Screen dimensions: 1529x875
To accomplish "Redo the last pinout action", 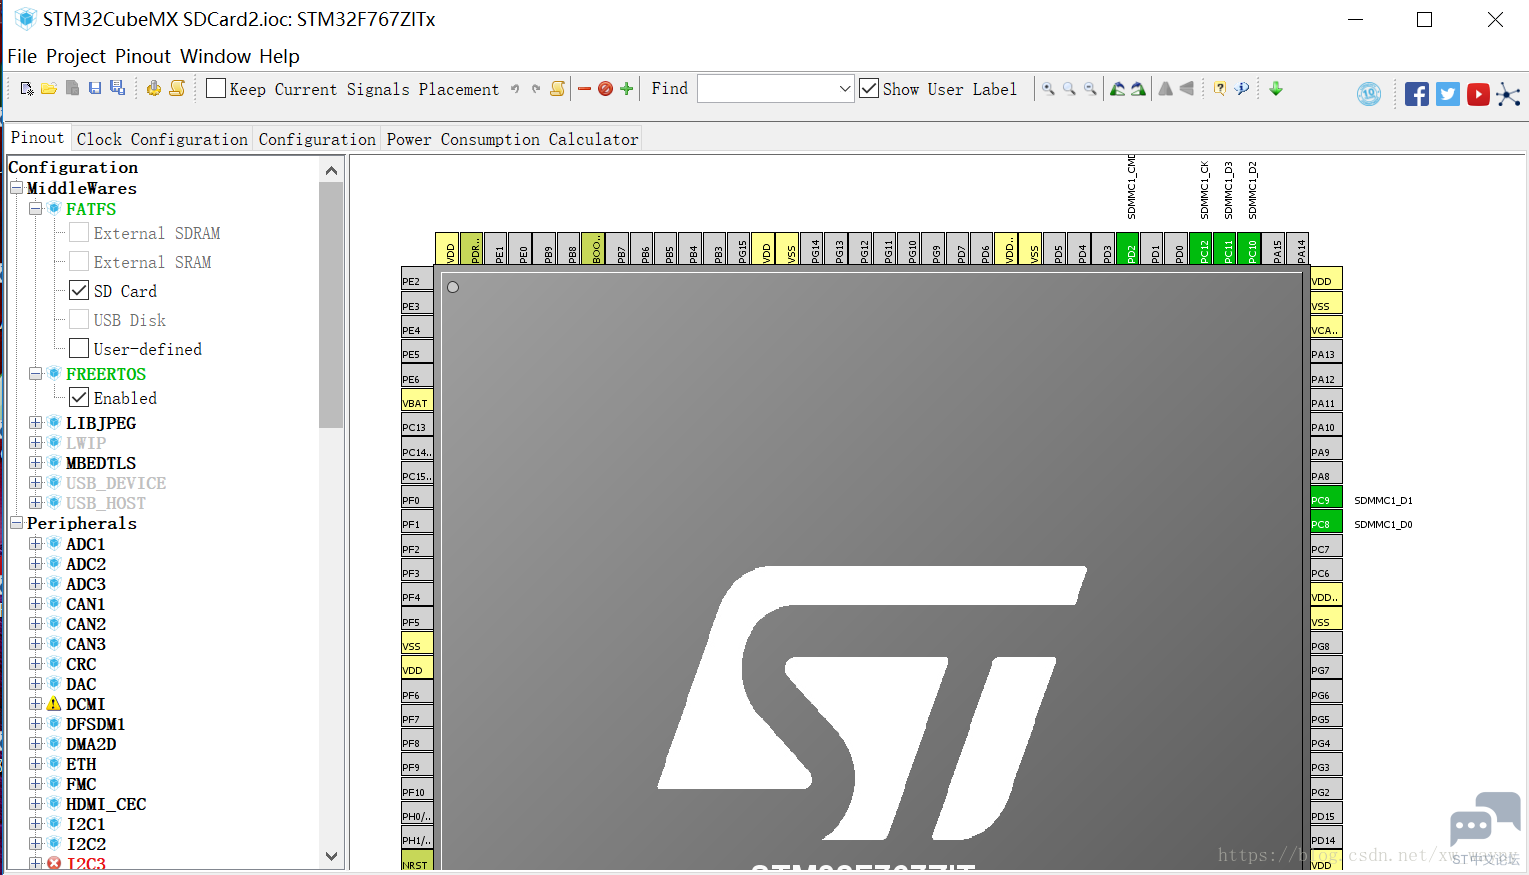I will (536, 89).
